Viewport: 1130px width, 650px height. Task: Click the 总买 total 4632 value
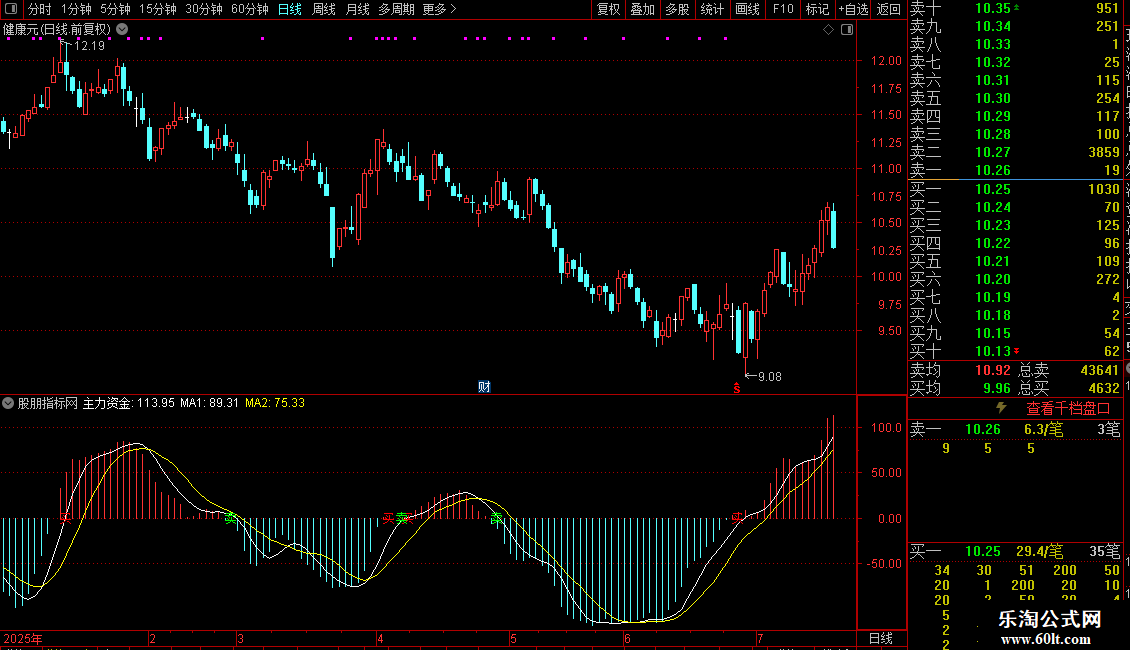tap(1103, 388)
